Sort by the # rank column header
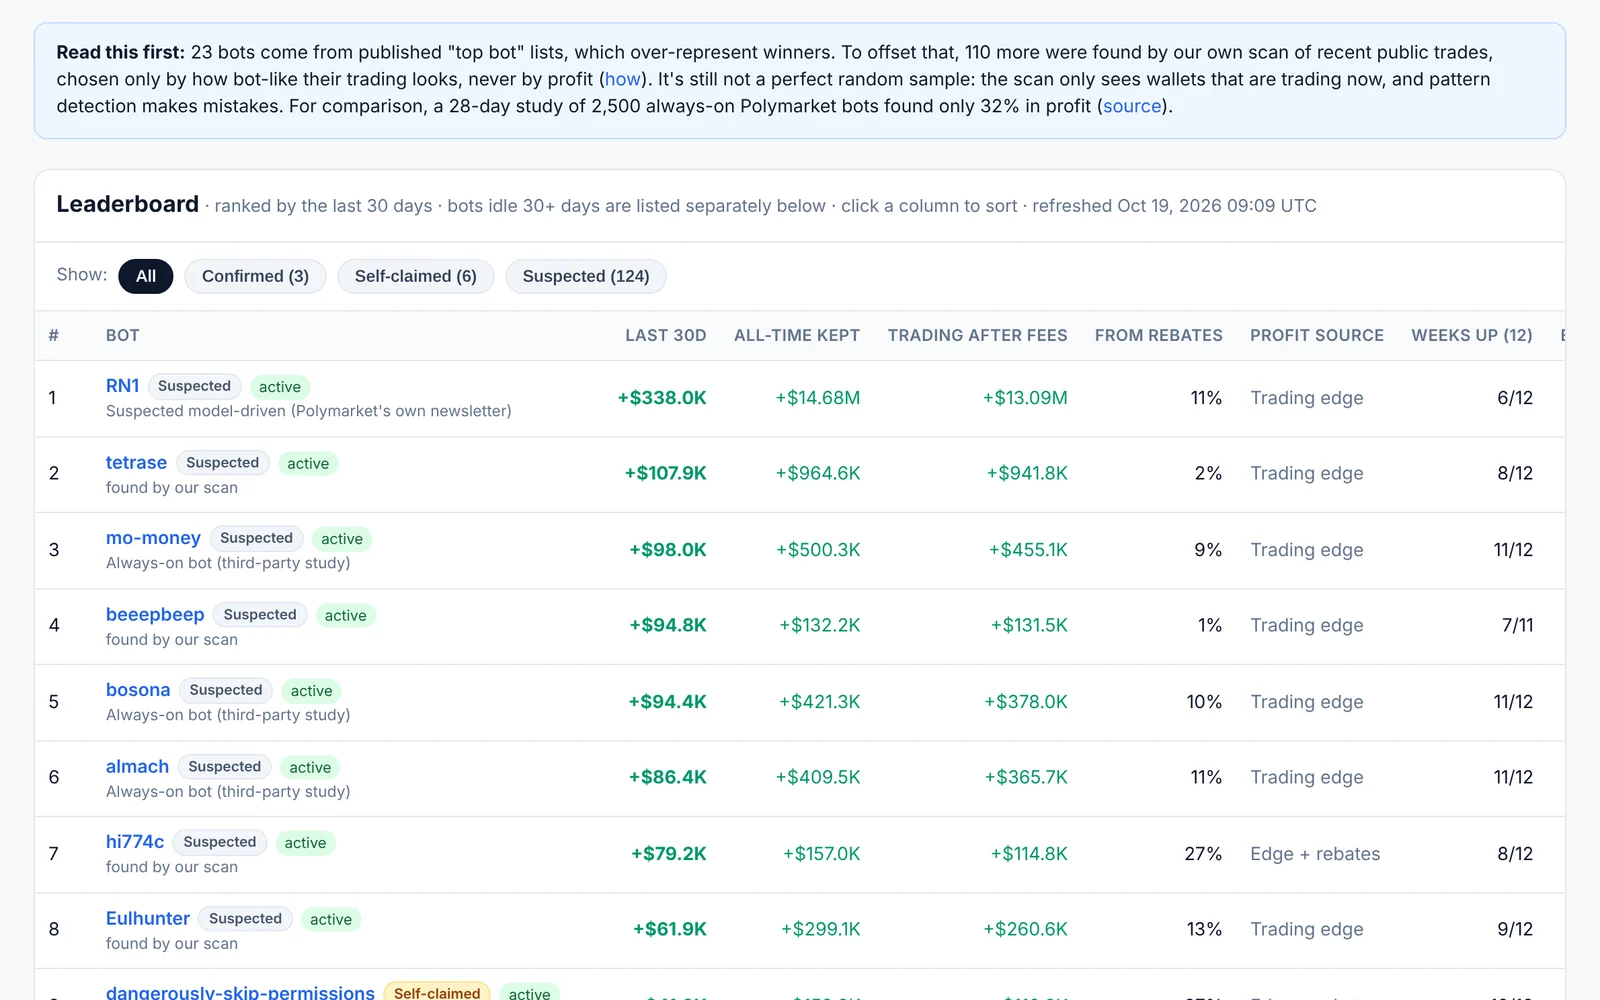 coord(54,336)
